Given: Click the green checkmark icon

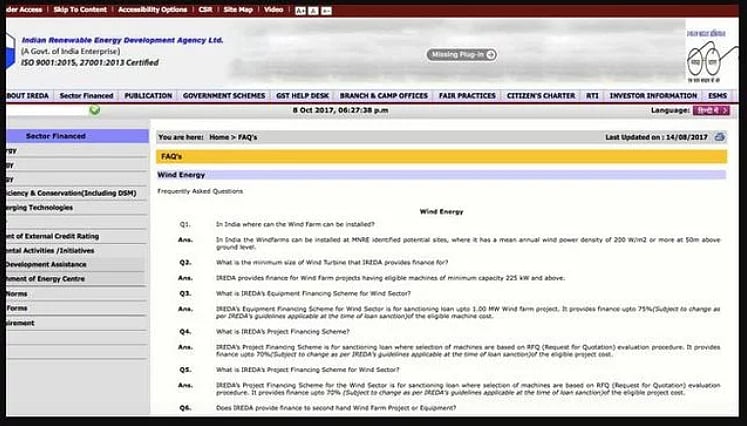Looking at the screenshot, I should (95, 110).
